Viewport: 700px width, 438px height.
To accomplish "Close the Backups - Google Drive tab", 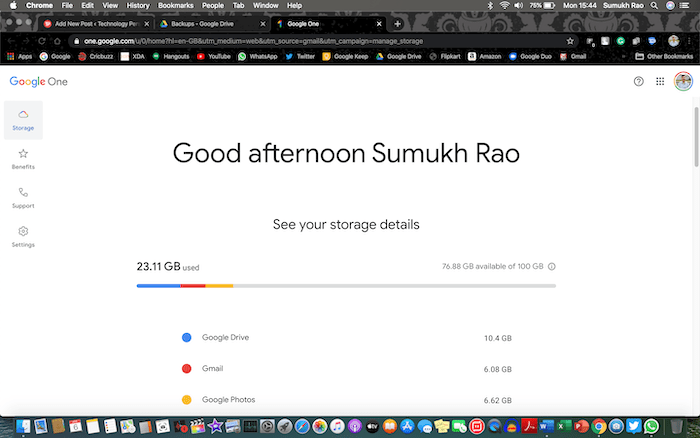I will [x=262, y=24].
